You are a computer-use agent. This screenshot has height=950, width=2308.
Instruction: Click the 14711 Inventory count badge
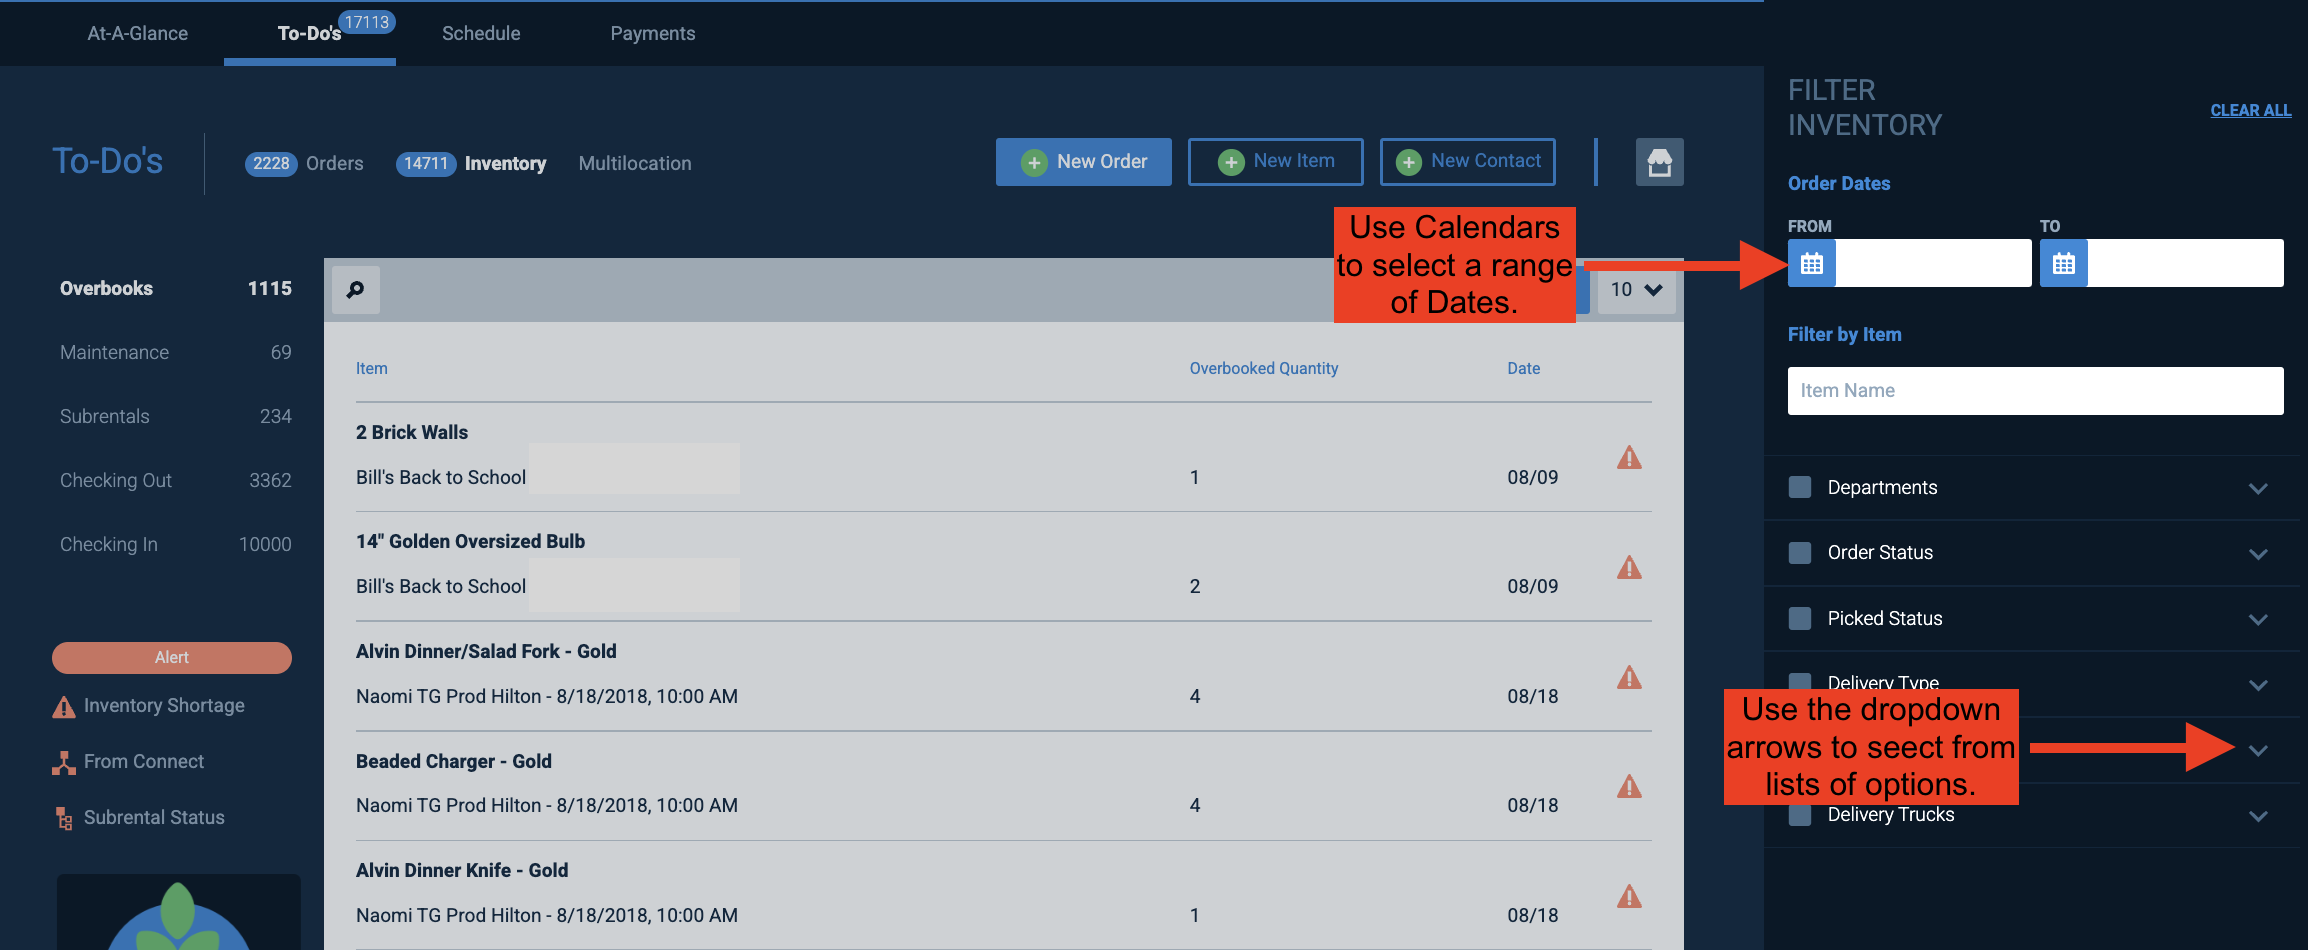coord(426,163)
